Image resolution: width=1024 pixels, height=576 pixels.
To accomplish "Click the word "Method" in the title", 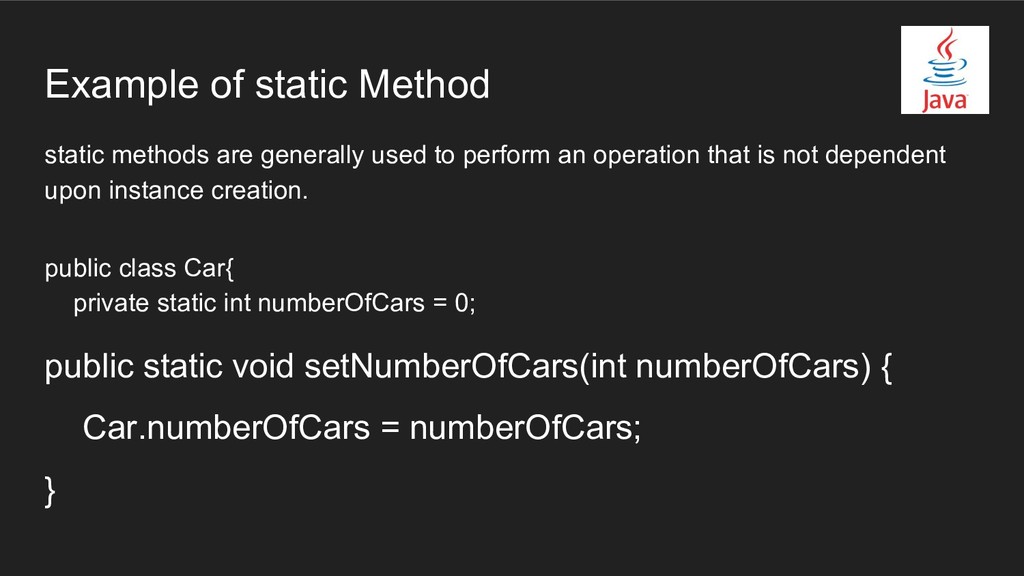I will click(x=424, y=86).
